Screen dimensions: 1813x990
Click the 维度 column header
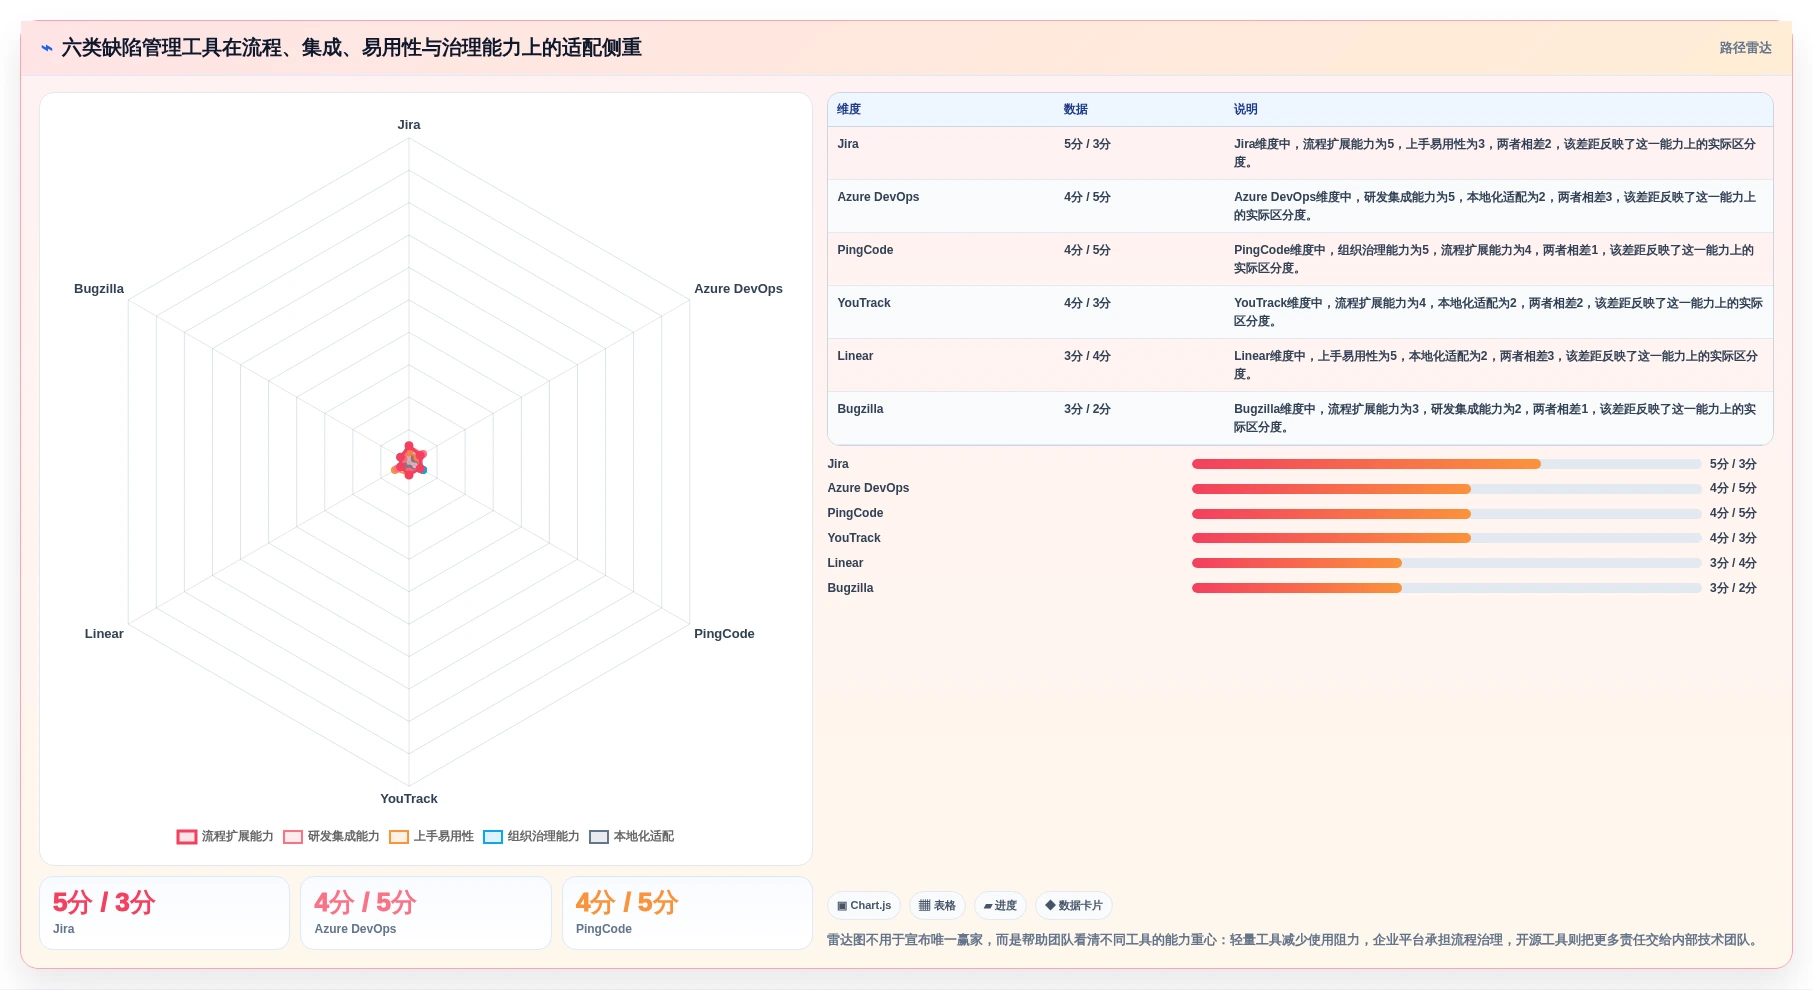[849, 110]
